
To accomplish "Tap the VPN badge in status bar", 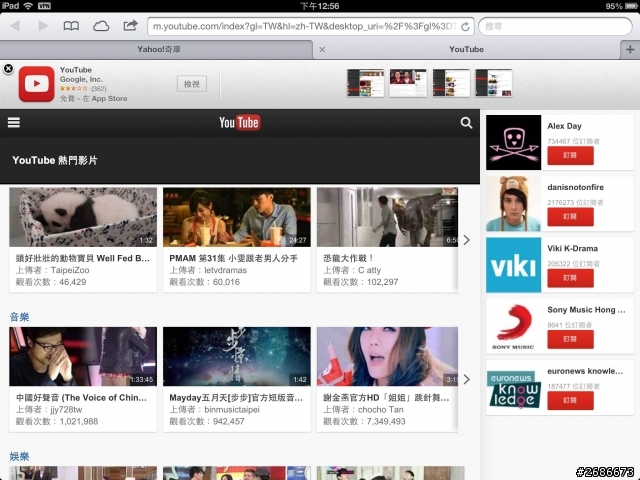I will click(x=44, y=6).
